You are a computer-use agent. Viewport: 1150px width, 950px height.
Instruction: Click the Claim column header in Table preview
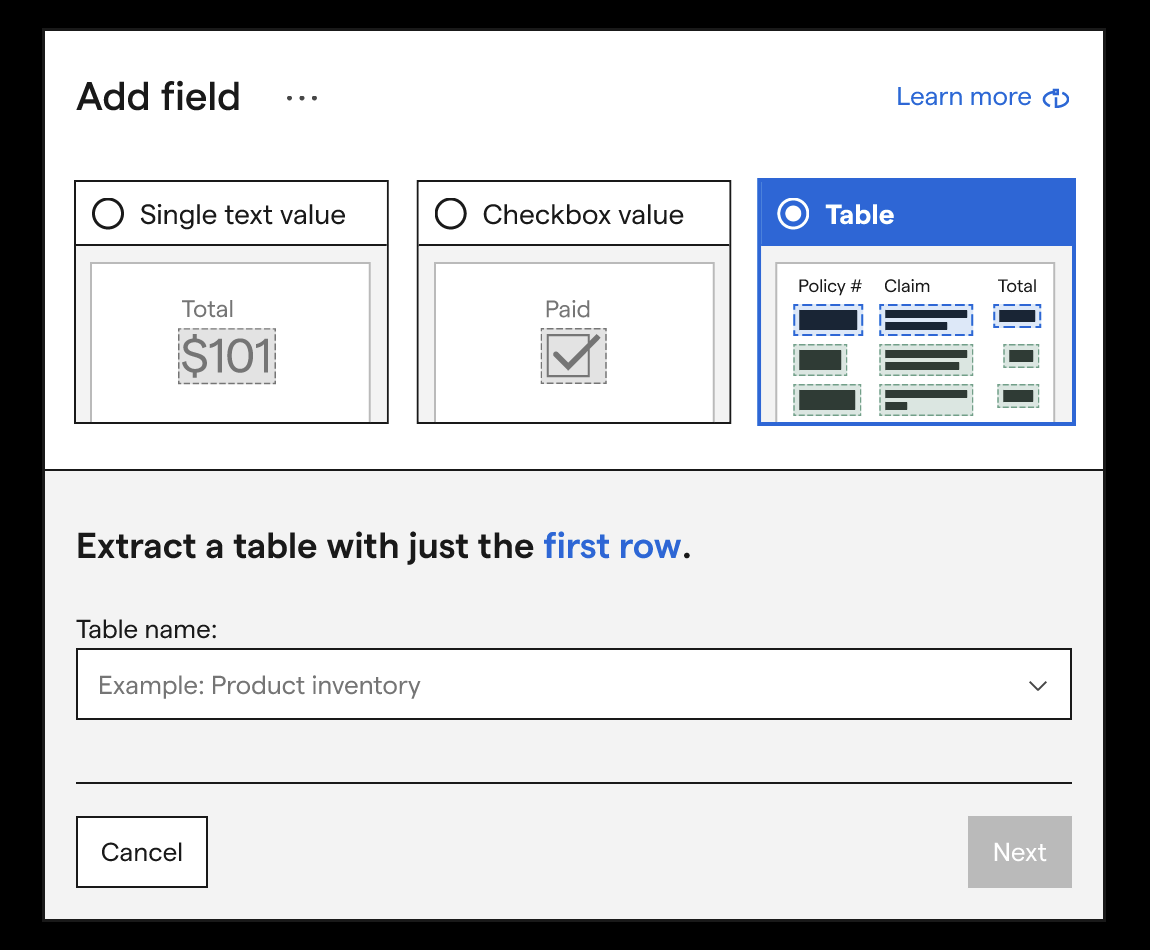click(908, 286)
